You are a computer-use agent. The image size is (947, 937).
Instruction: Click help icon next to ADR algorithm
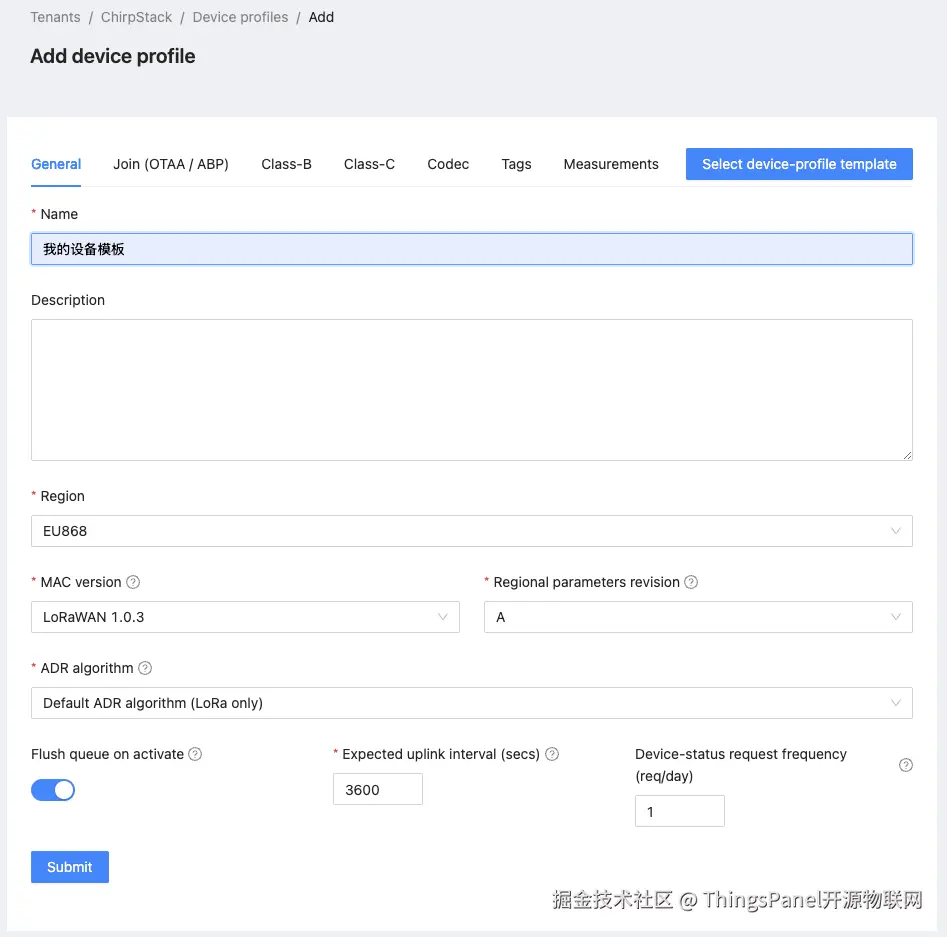pos(145,668)
